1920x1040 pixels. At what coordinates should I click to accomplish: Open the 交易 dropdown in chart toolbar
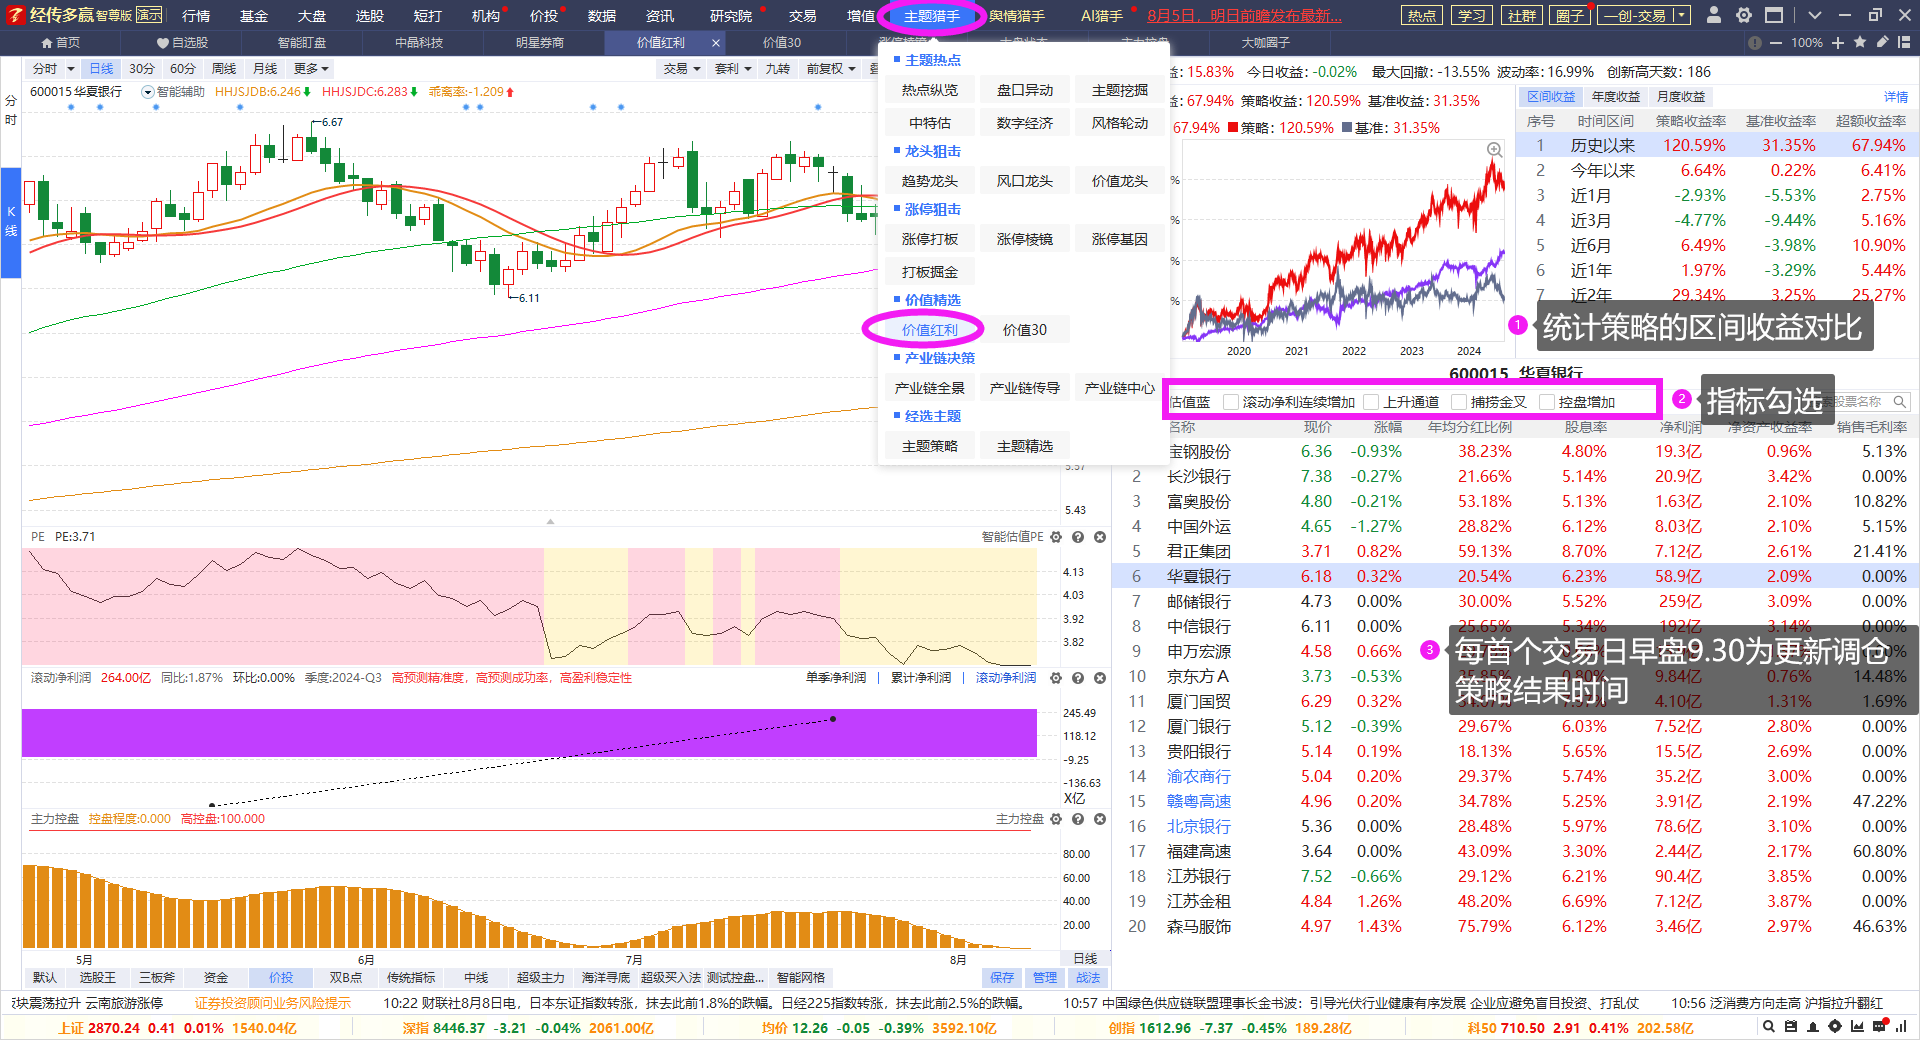[682, 69]
